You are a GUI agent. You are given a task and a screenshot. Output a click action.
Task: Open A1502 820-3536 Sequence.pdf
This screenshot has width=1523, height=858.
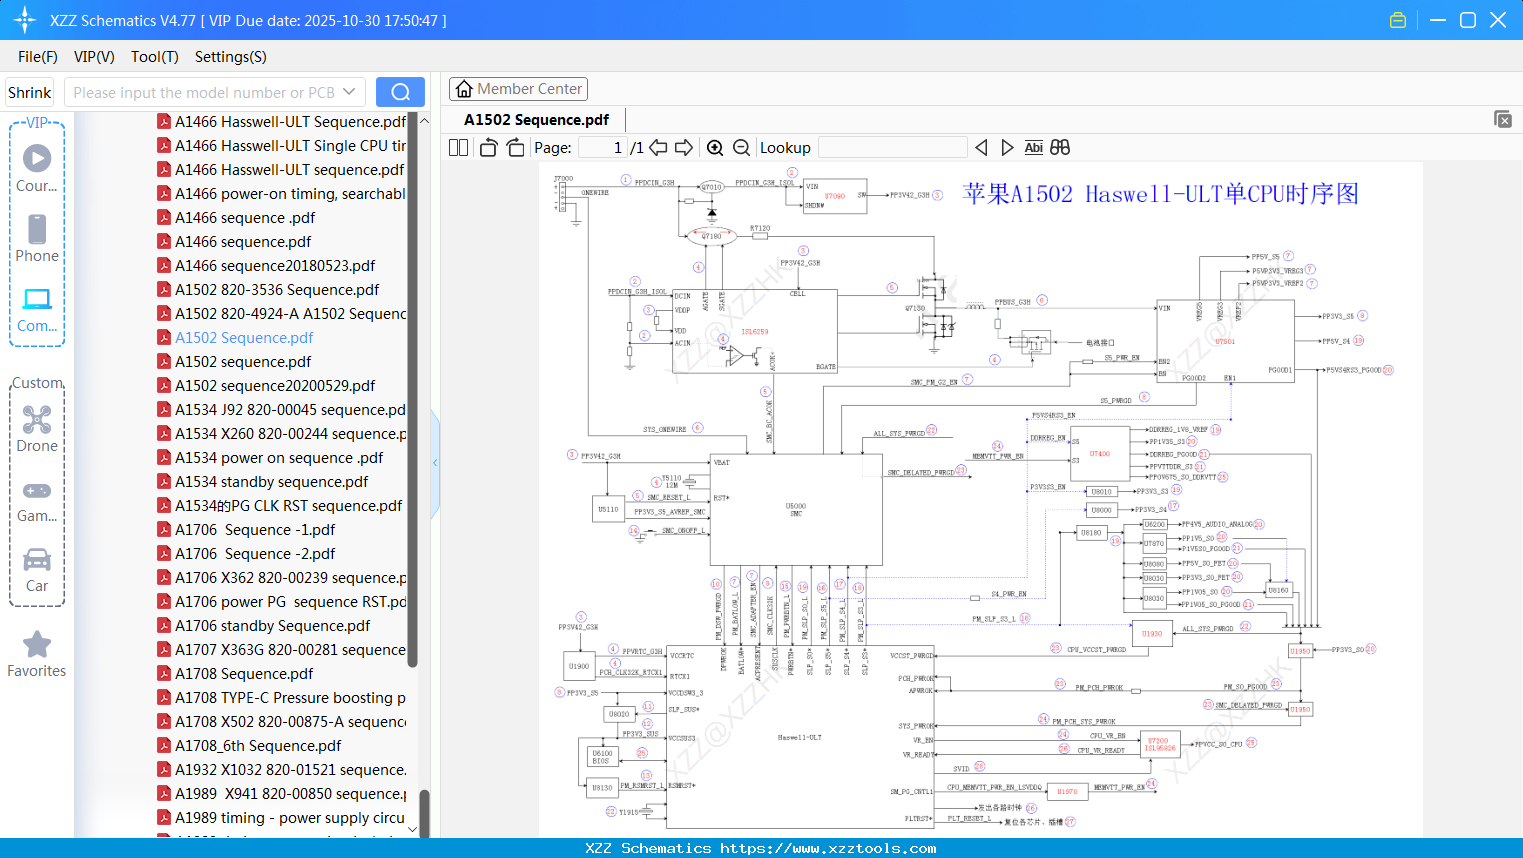point(277,290)
